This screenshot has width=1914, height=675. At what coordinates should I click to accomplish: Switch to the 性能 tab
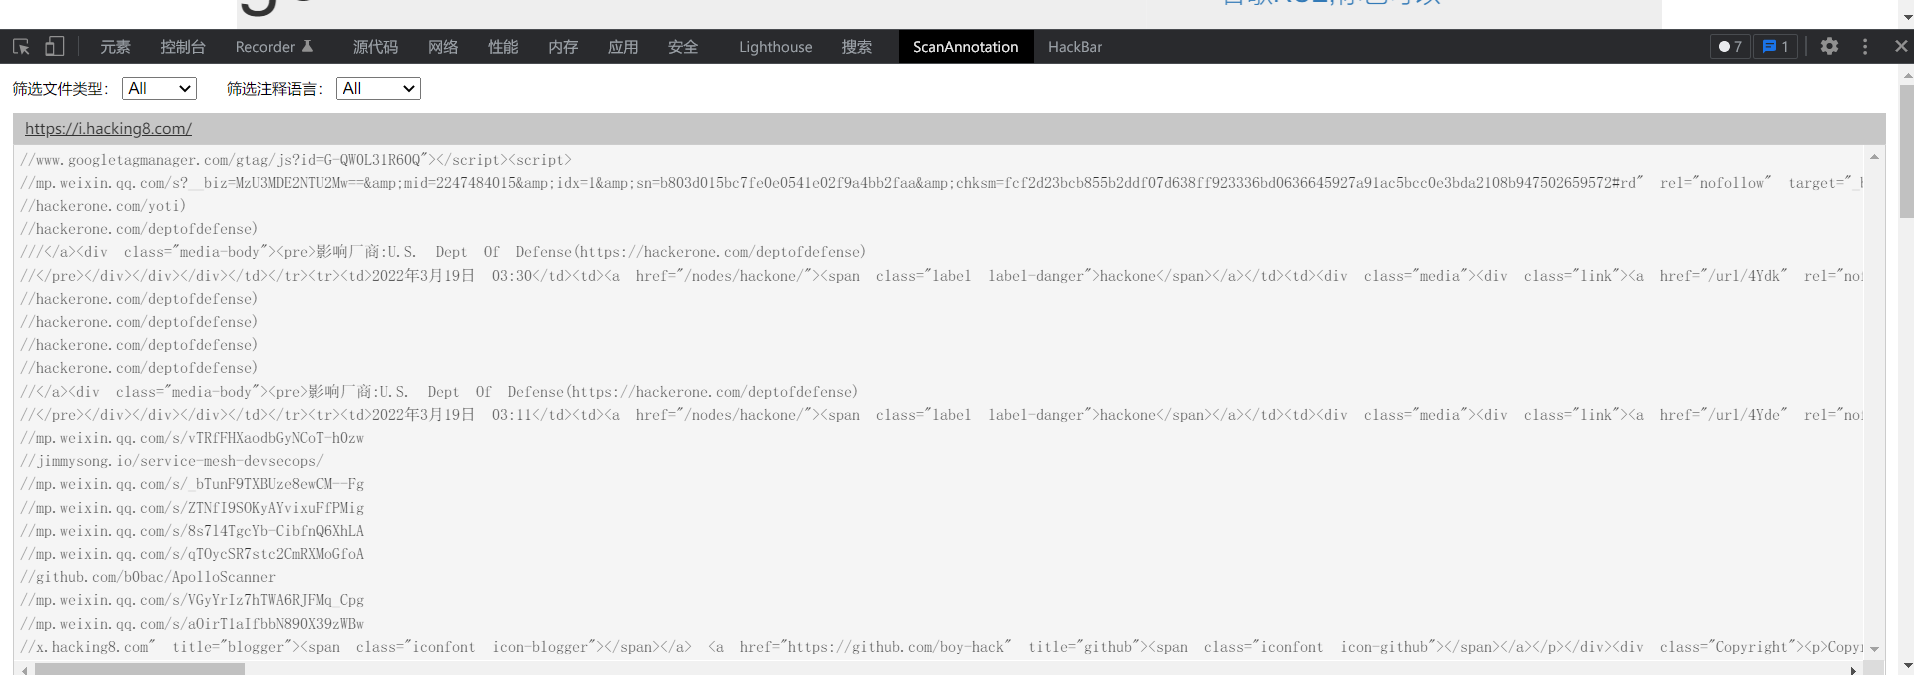click(x=503, y=46)
